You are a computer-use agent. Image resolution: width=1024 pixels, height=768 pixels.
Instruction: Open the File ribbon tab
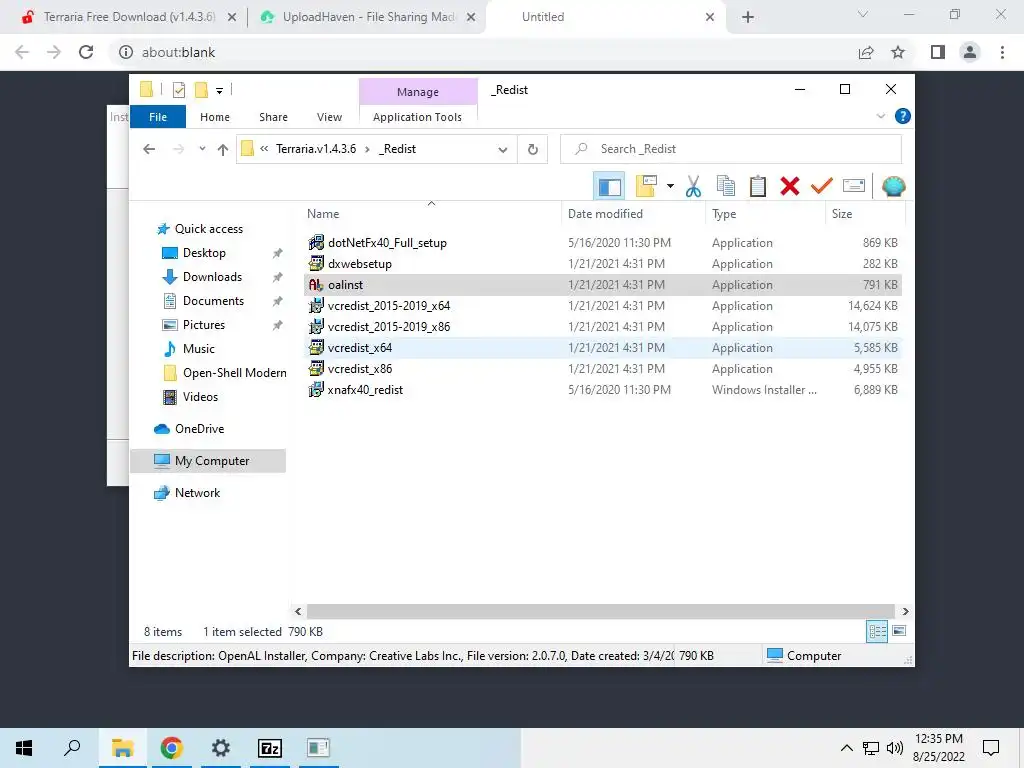[158, 117]
